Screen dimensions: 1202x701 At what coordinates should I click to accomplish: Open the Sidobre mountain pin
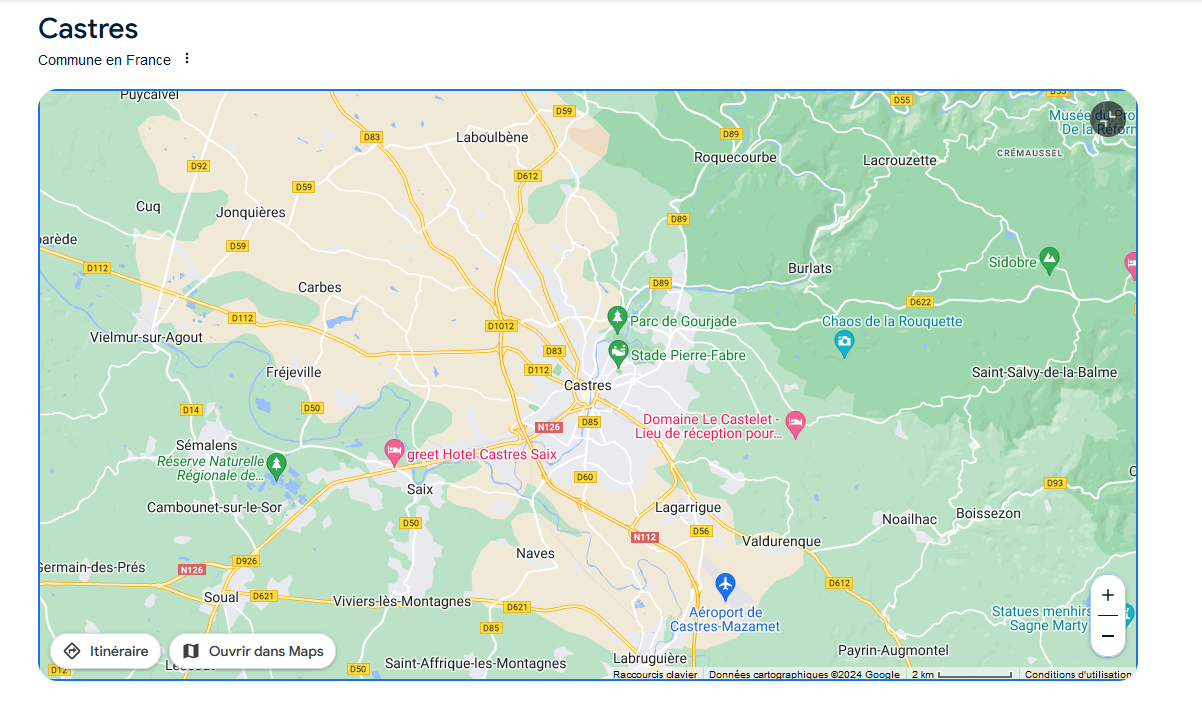point(1049,262)
